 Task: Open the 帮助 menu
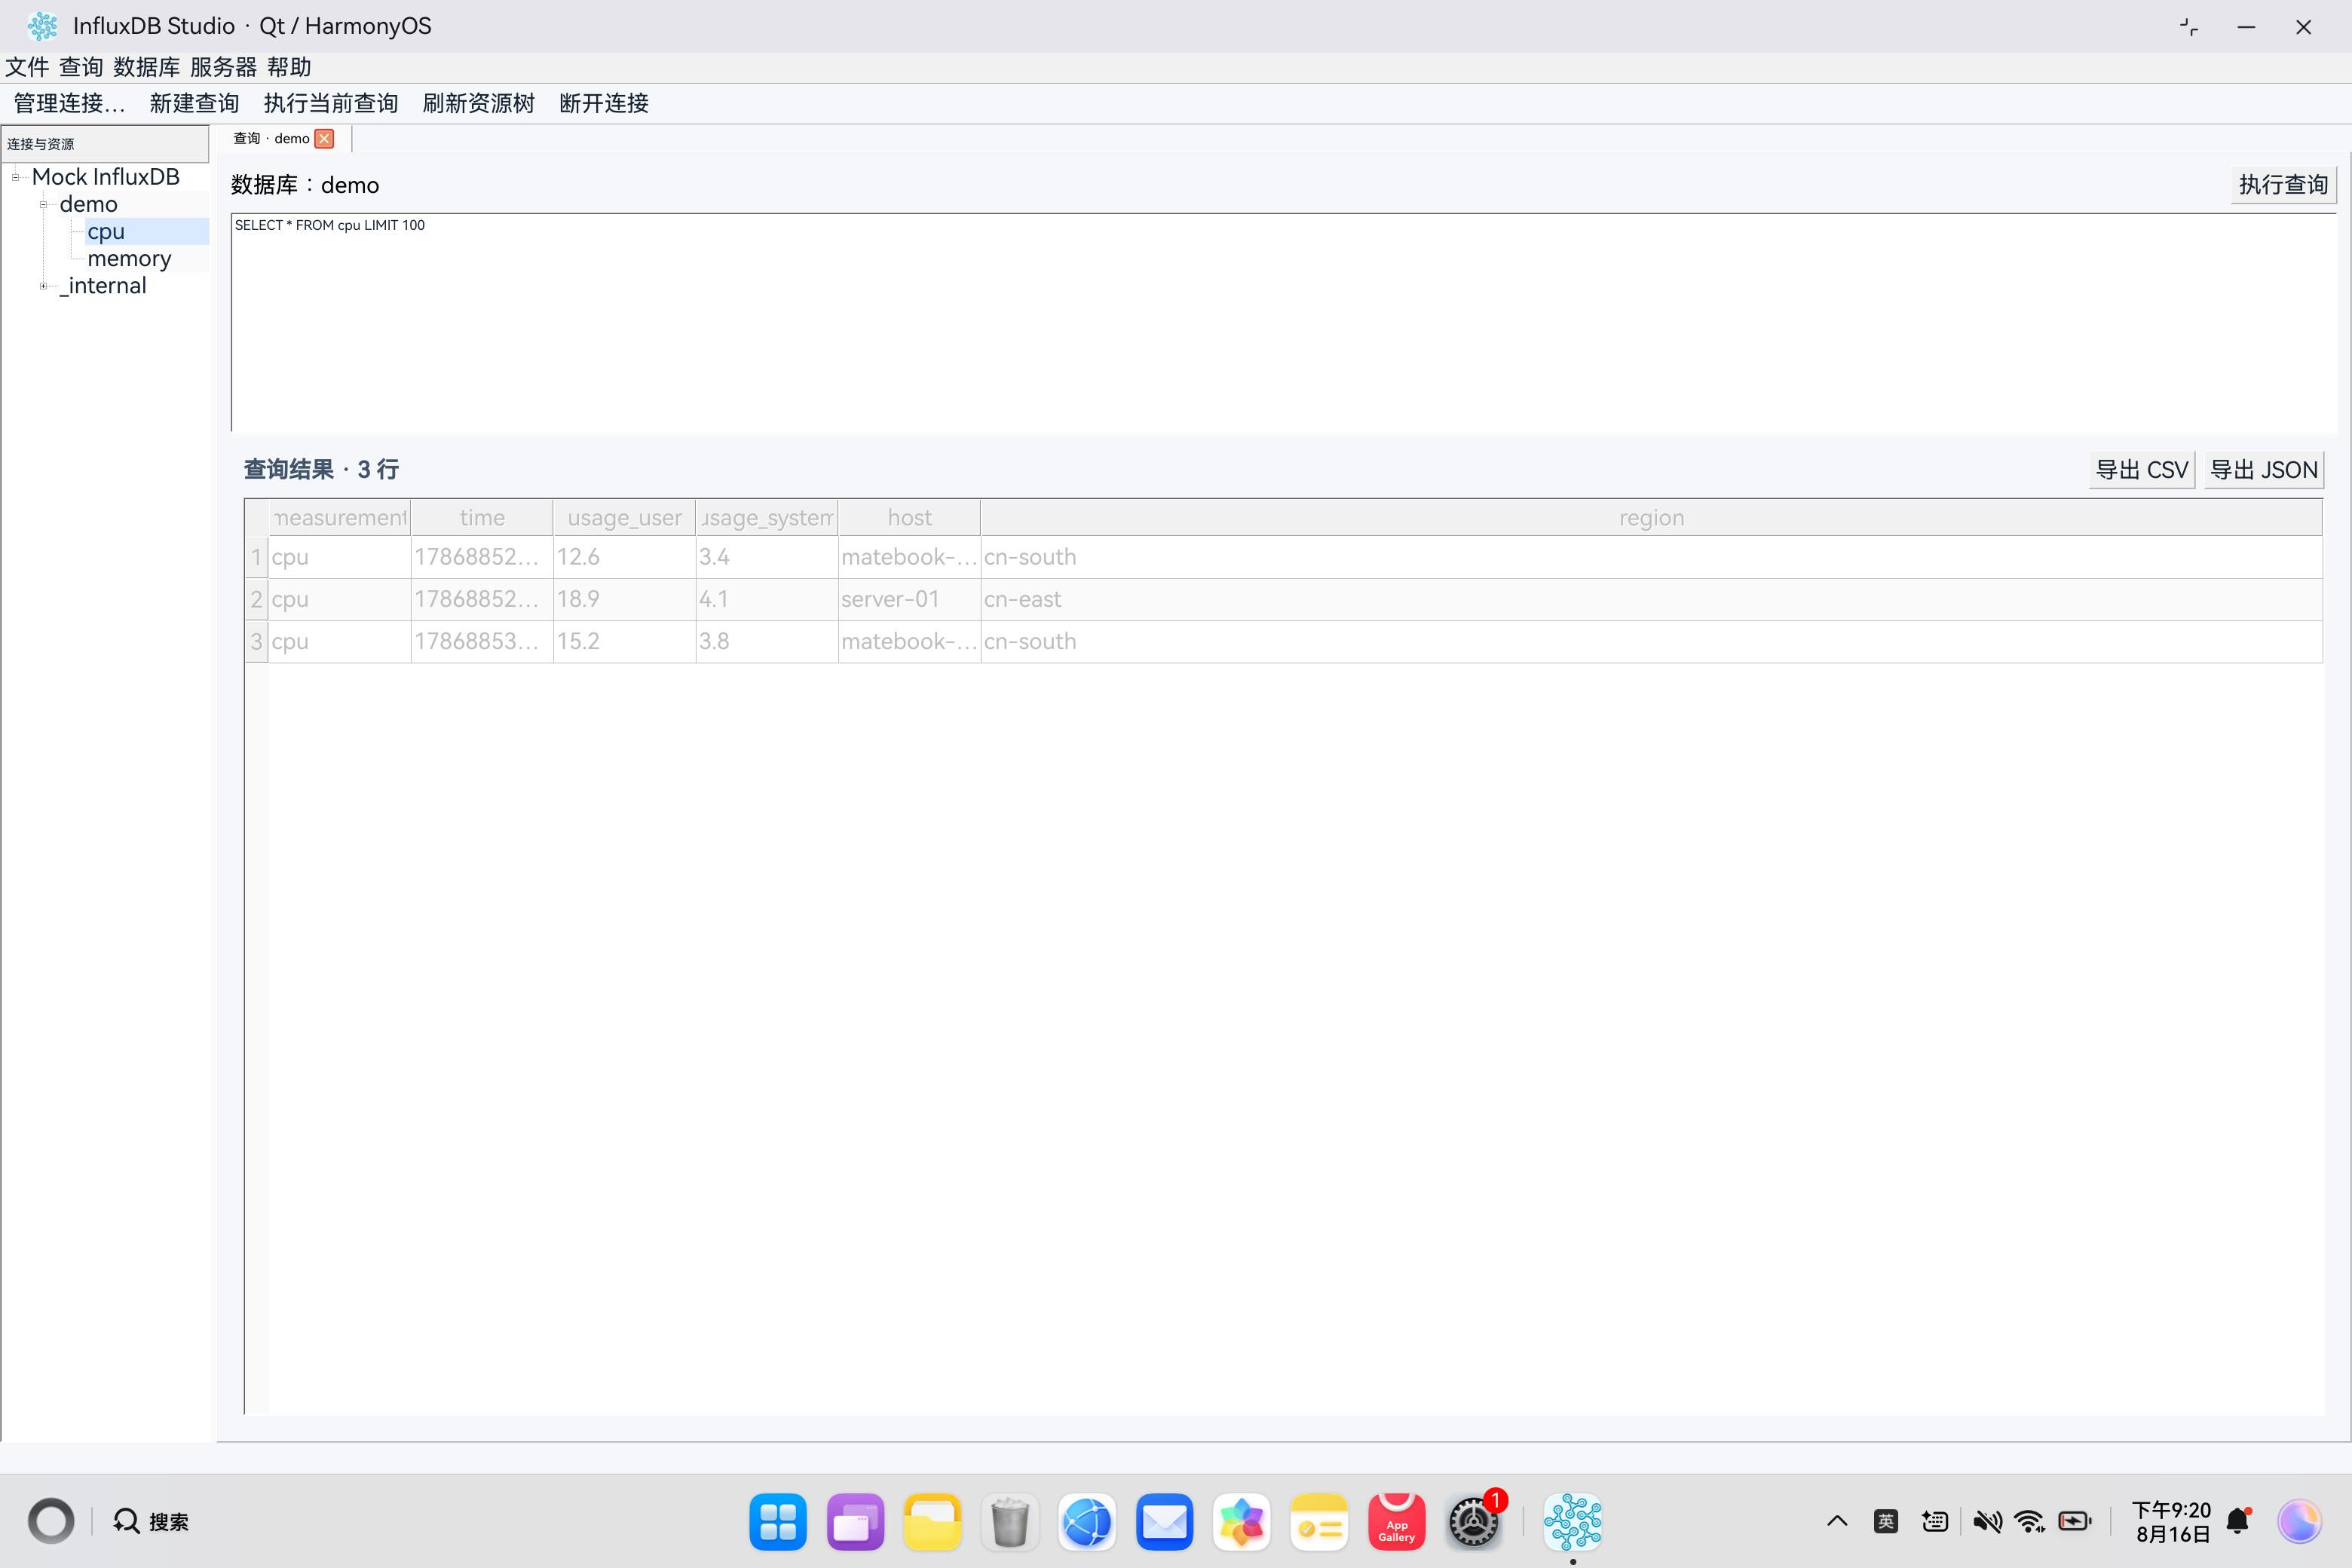(289, 67)
